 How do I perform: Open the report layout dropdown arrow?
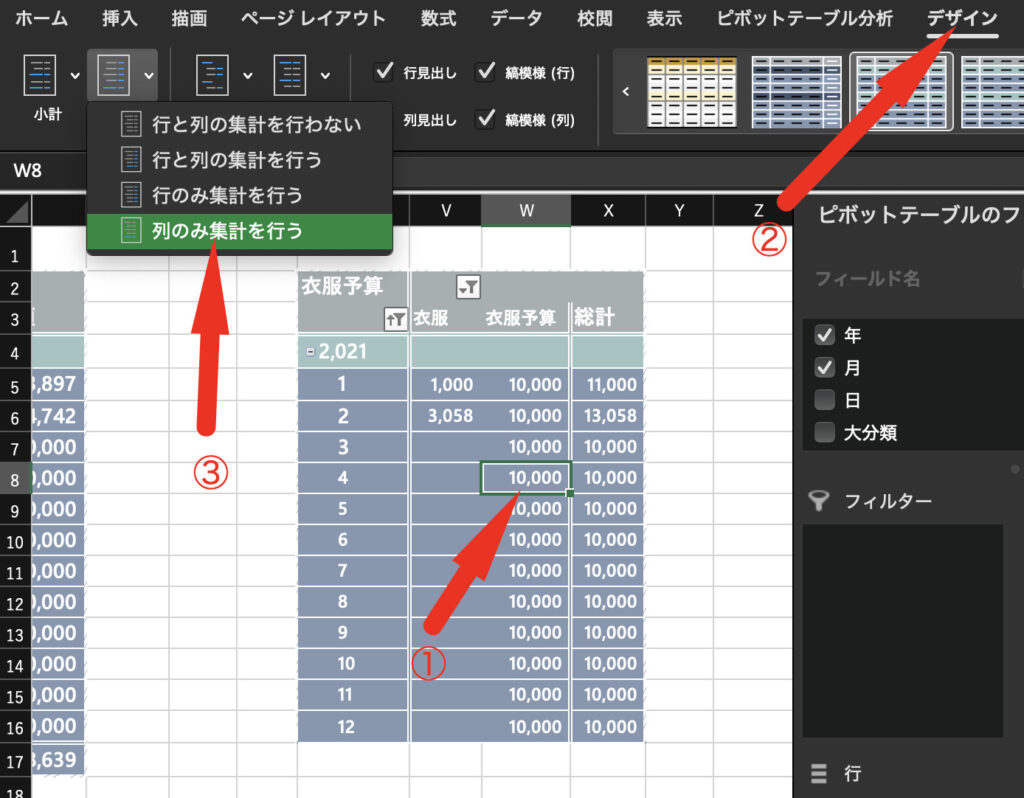point(249,76)
